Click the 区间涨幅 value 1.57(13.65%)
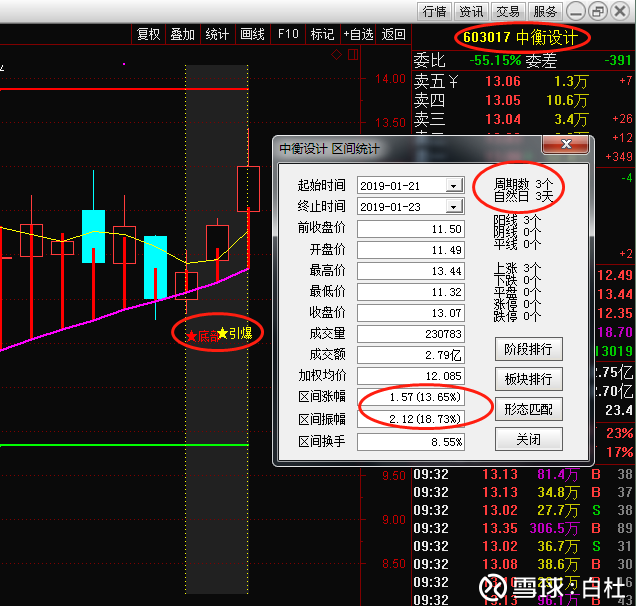The image size is (636, 606). pos(411,397)
